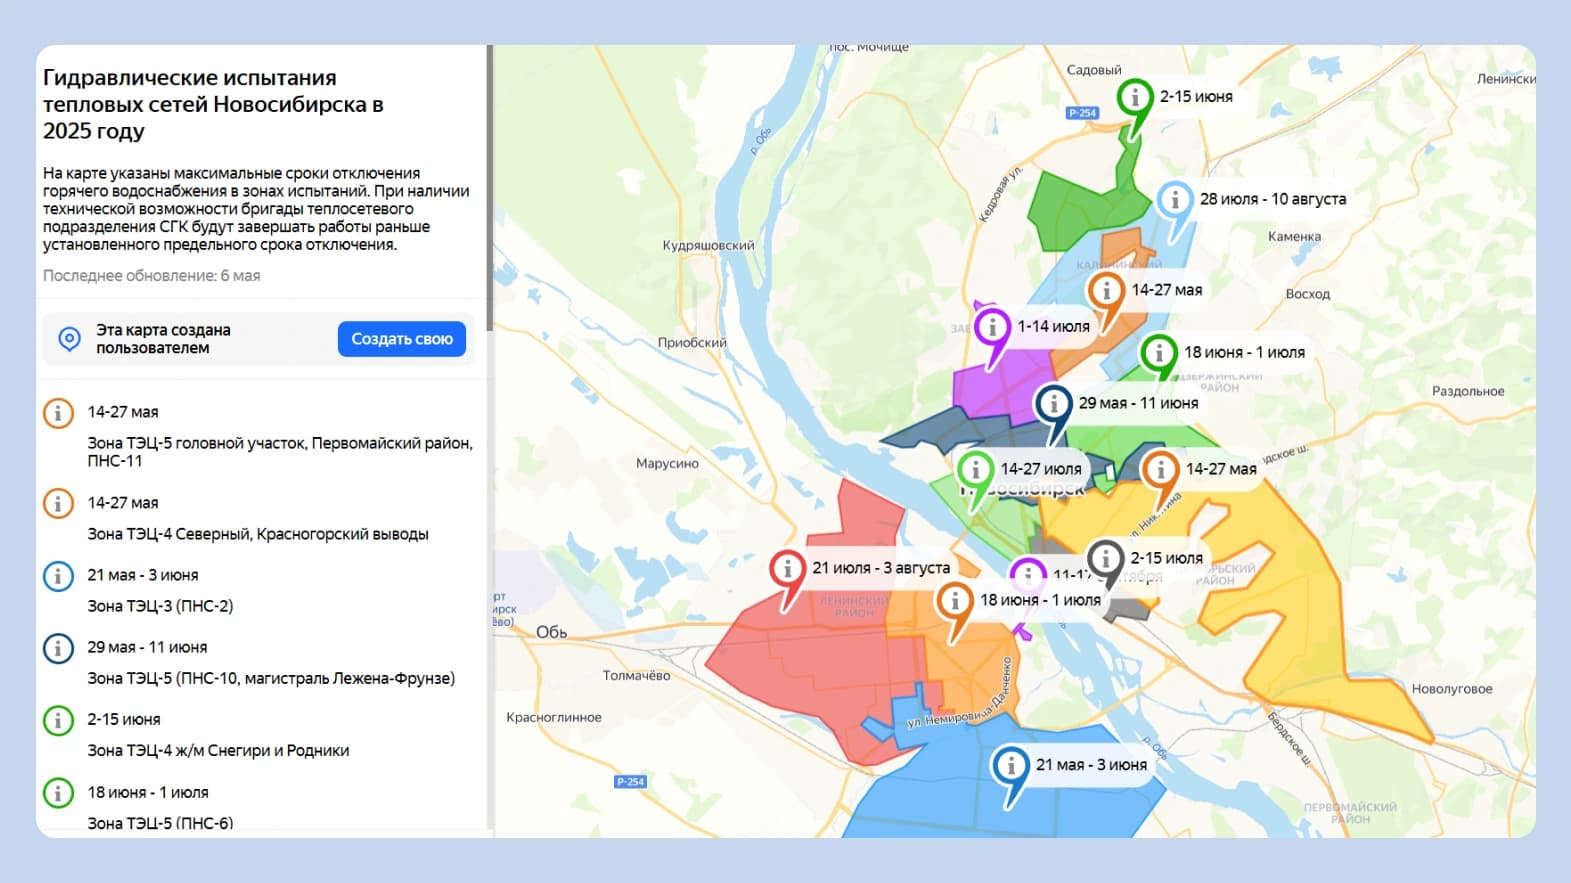1571x883 pixels.
Task: Open the list entry 'Зона ТЭЦ-5 (ПНС-6)'
Action: (x=262, y=806)
